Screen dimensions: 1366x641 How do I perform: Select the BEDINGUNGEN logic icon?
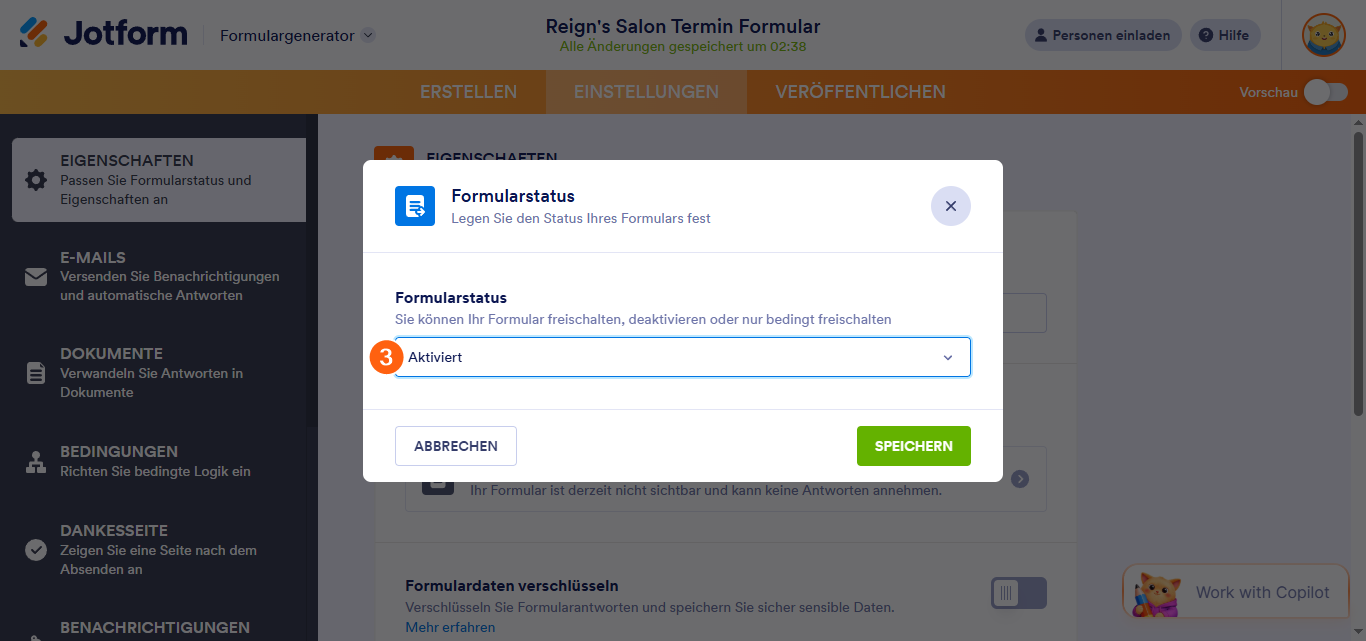[34, 462]
